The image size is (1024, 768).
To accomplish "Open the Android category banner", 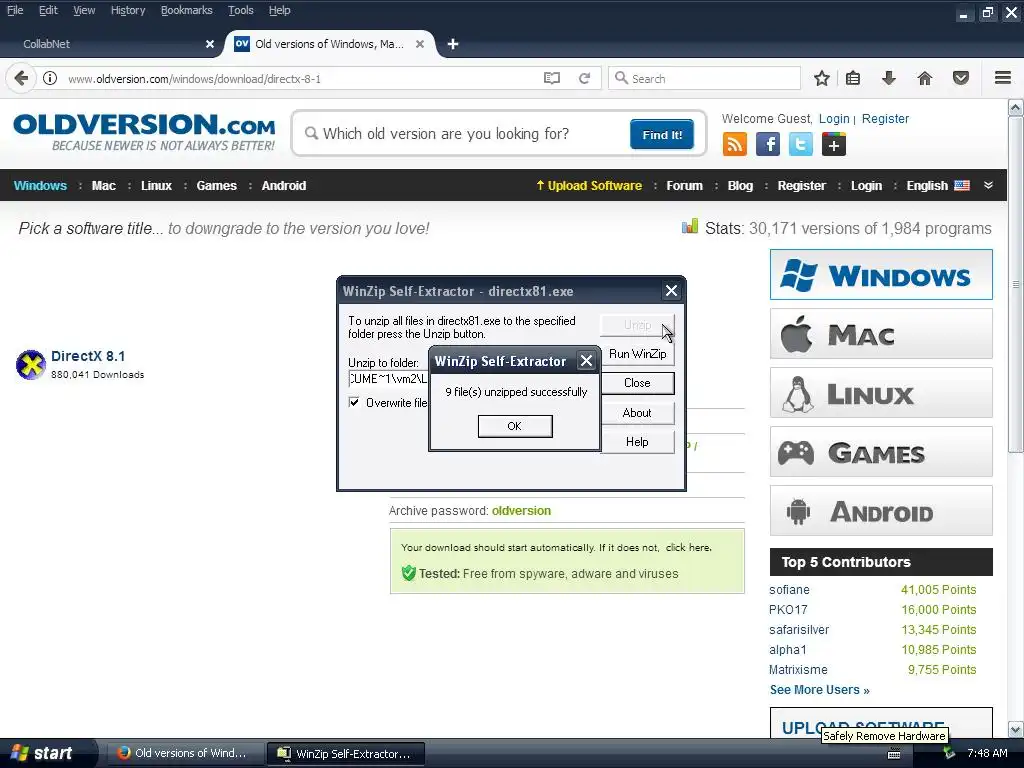I will 881,511.
